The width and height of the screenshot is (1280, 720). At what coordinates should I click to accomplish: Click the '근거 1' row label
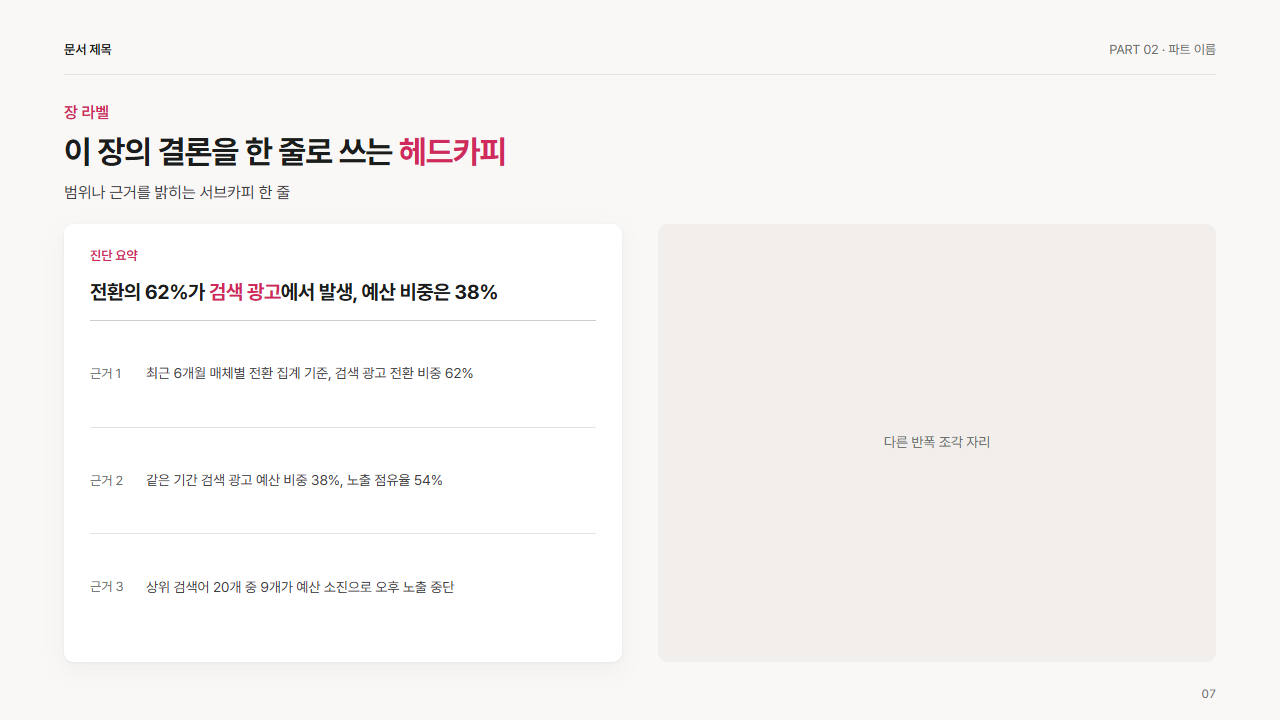point(106,373)
